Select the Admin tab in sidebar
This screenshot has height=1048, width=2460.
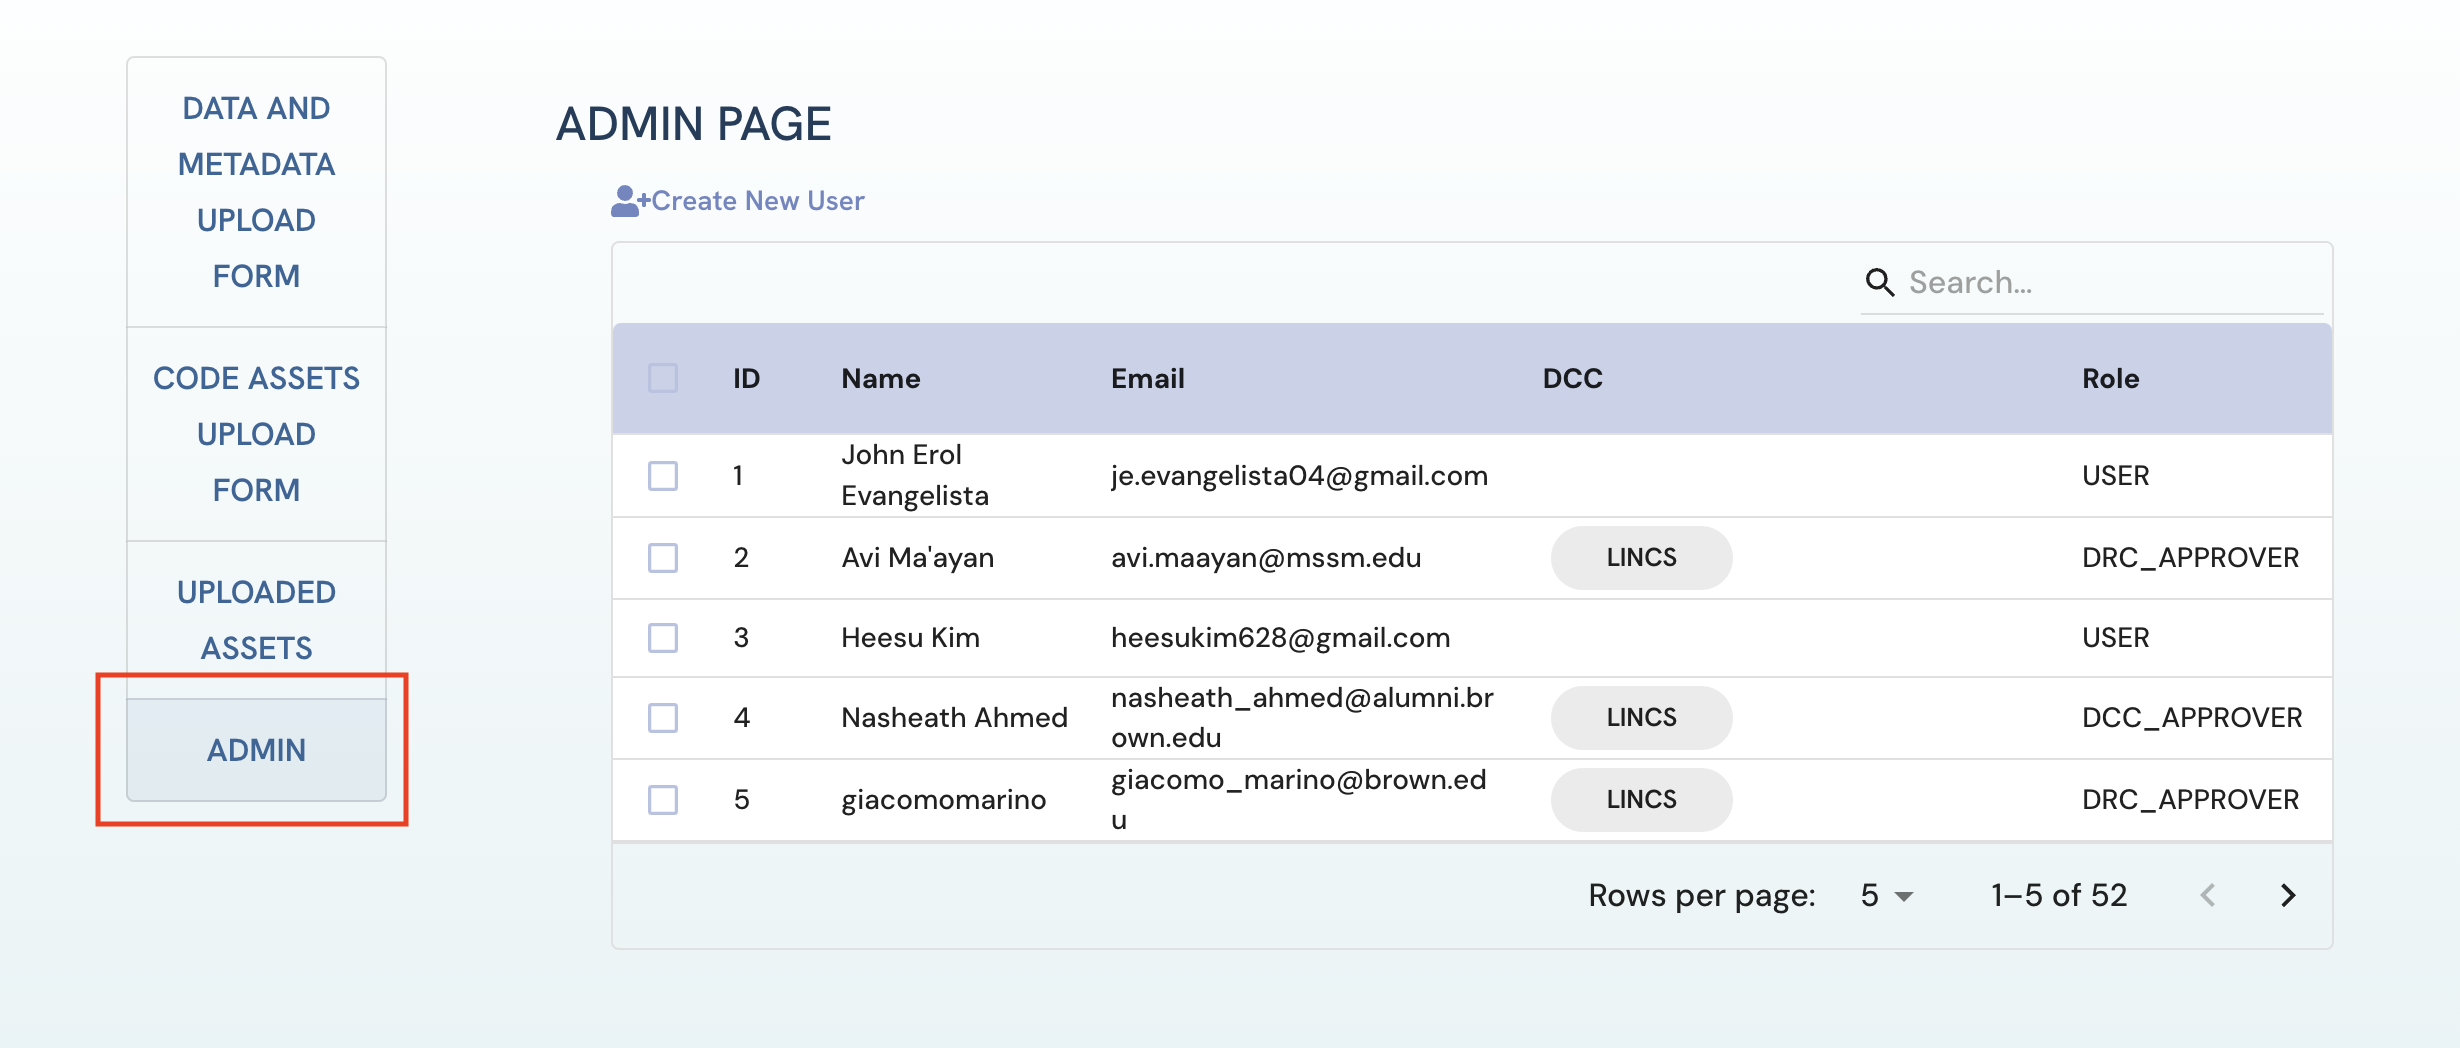click(x=256, y=750)
